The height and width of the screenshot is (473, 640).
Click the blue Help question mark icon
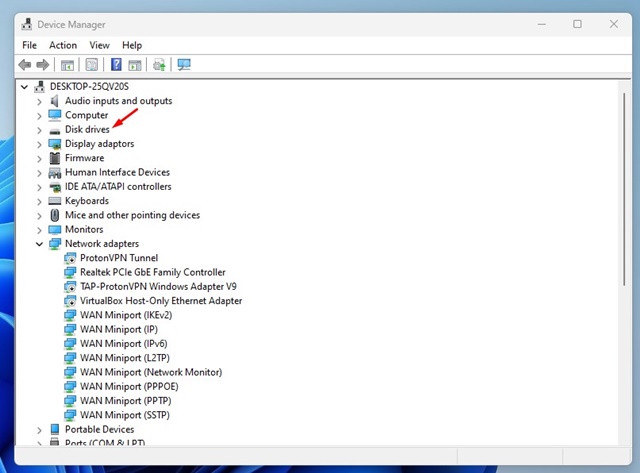point(116,64)
